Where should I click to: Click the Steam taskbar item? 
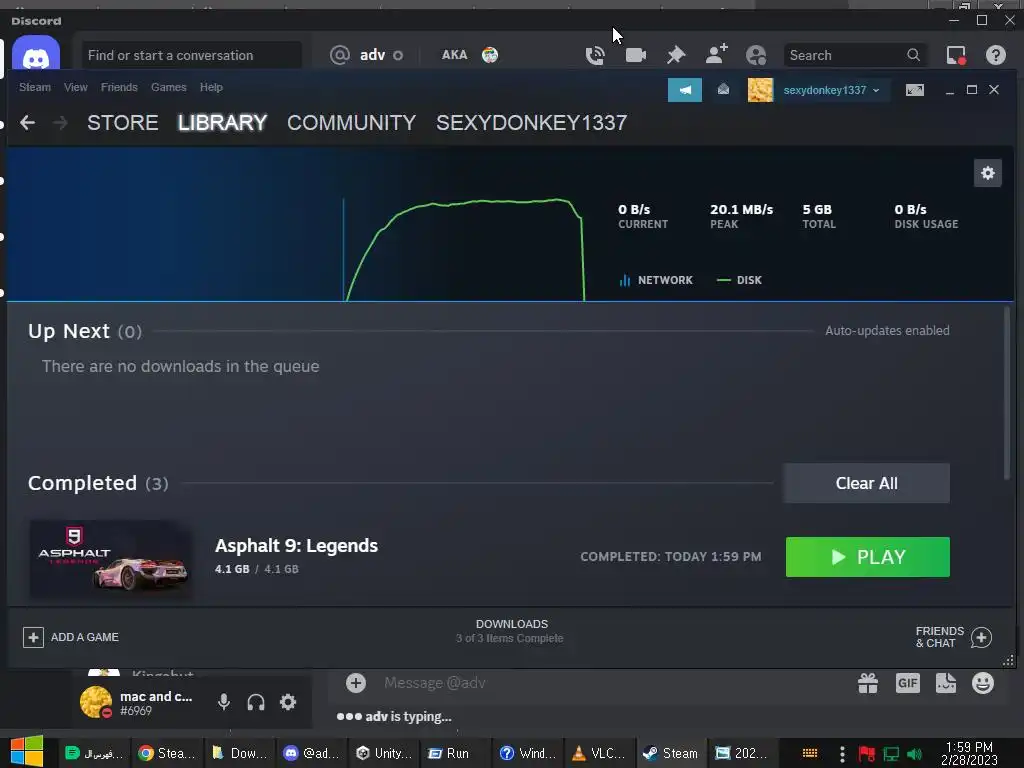(671, 753)
